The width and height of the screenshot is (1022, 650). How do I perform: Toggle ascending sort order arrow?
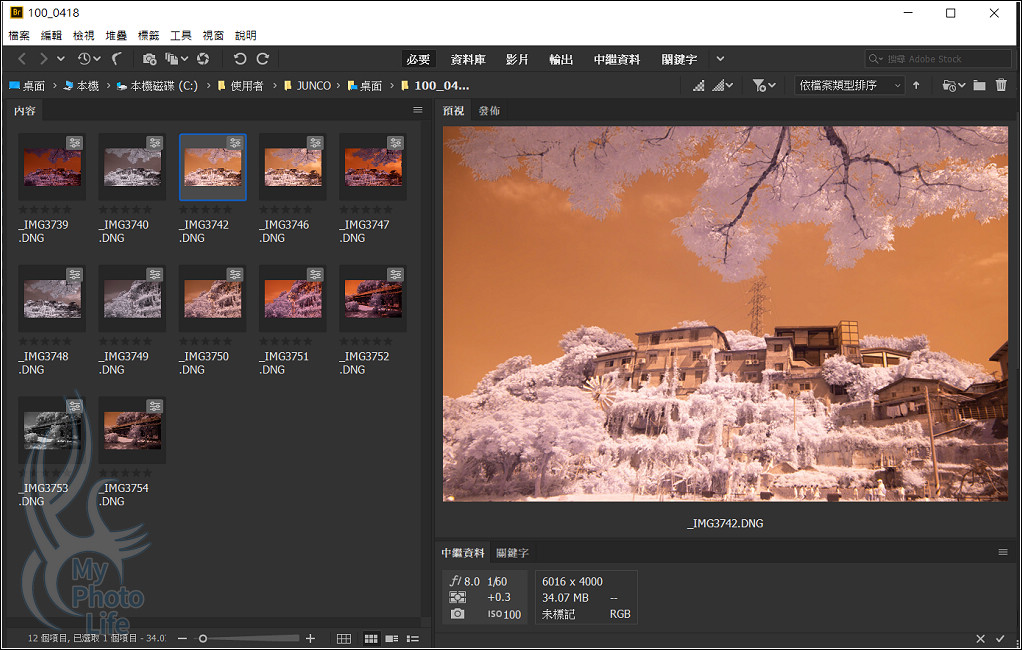(x=916, y=86)
